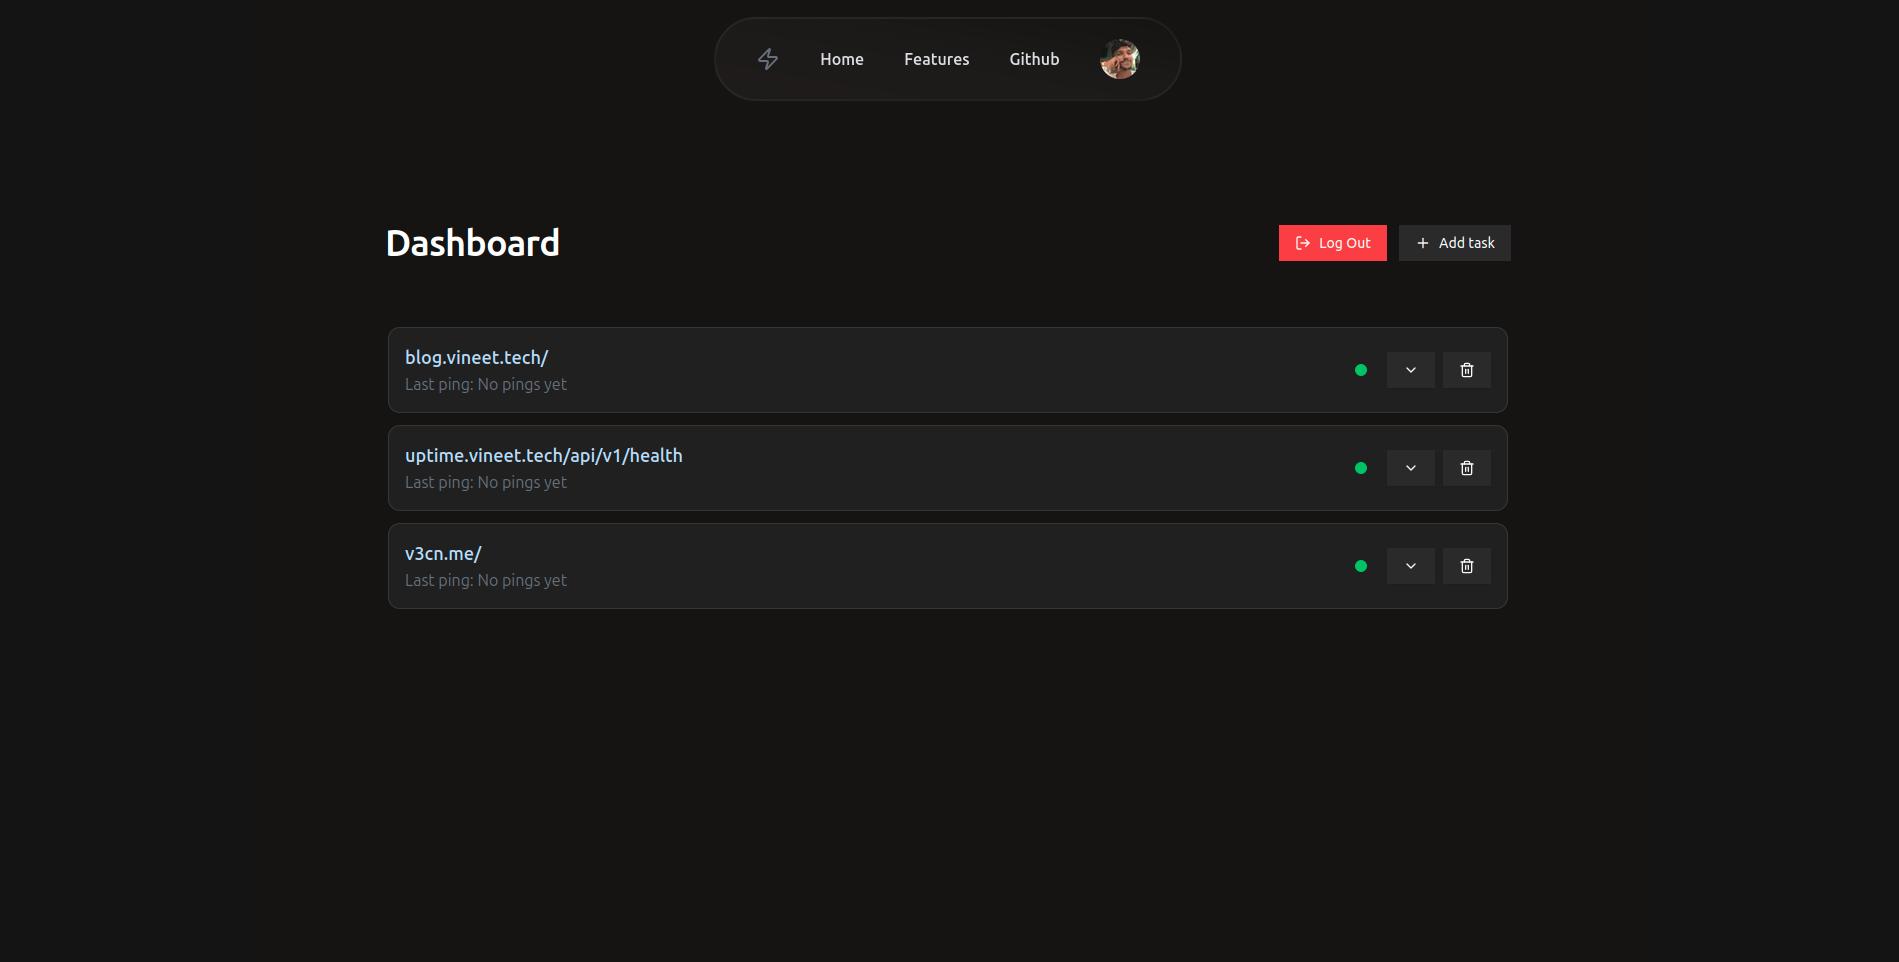Delete the v3cn.me/ task via trash icon
The image size is (1899, 962).
point(1466,566)
